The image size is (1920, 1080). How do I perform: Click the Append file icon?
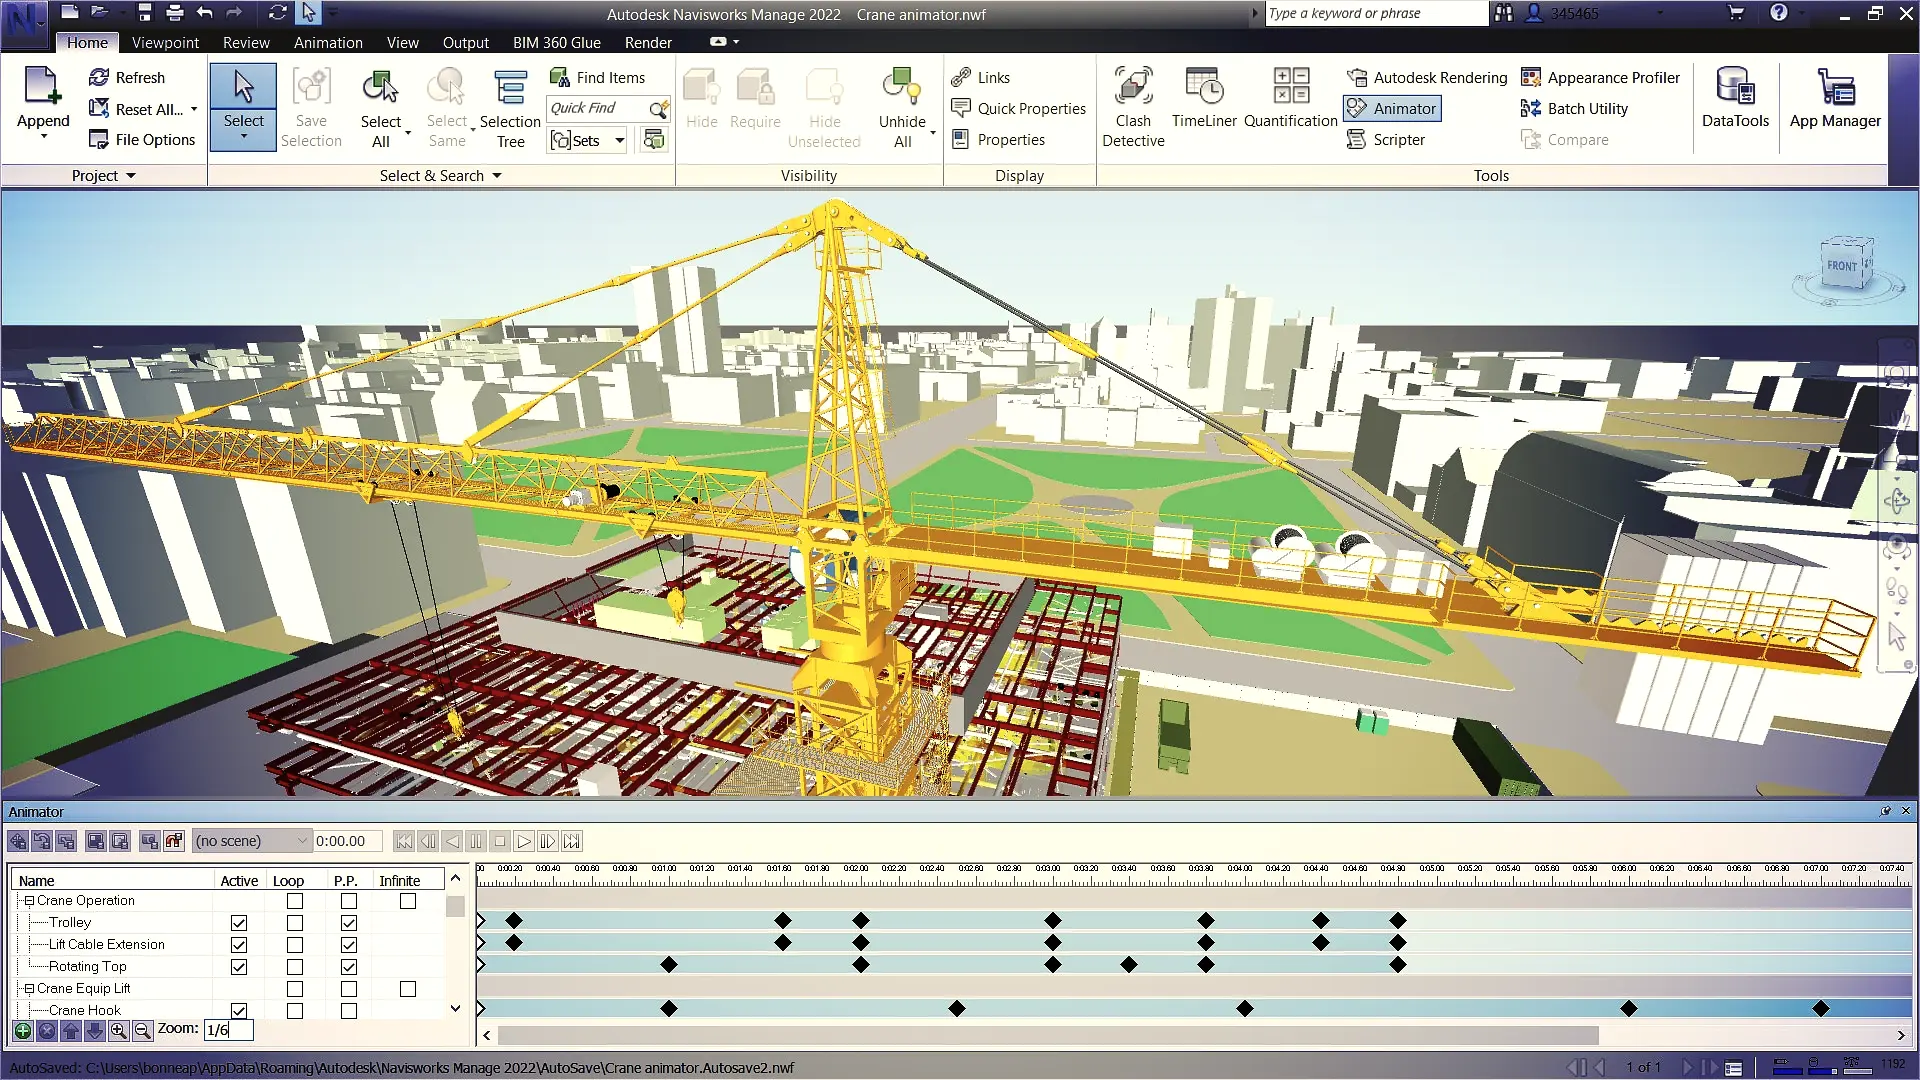pos(43,86)
